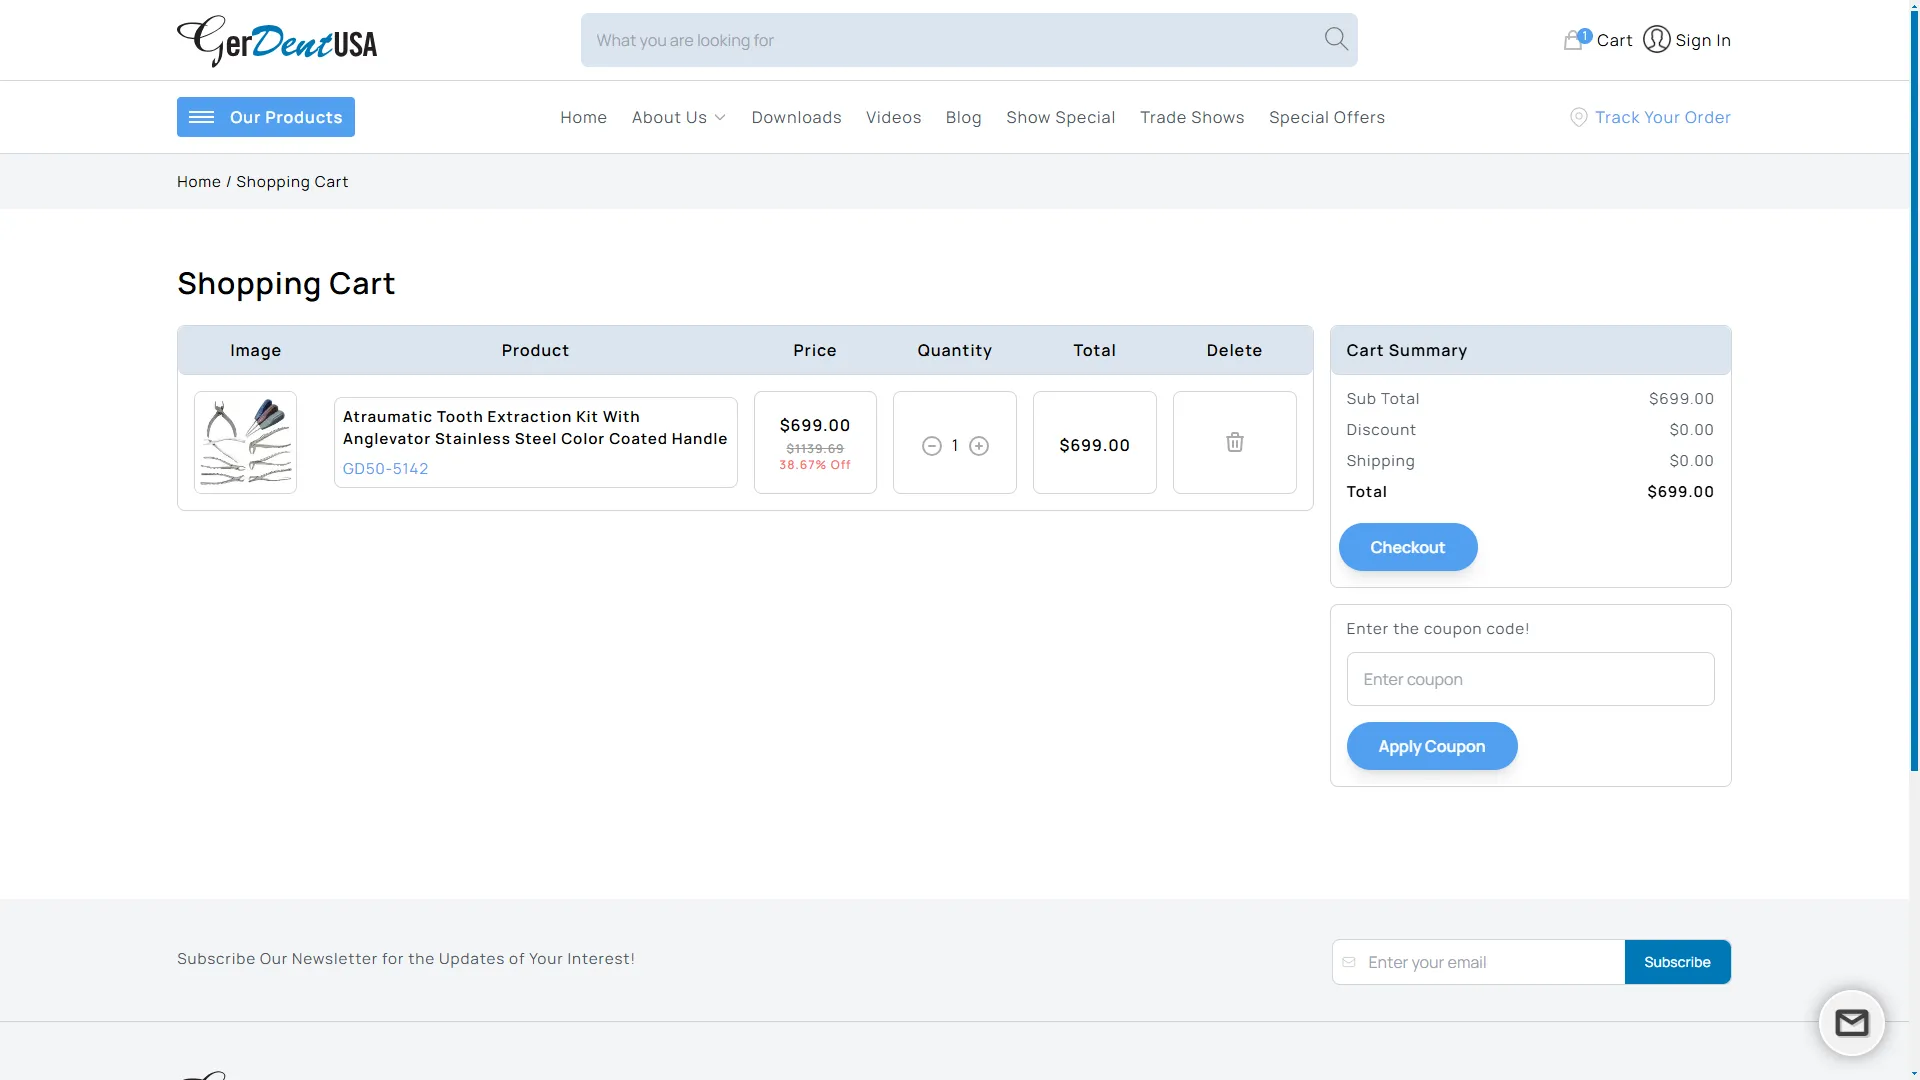Open the floating mail contact icon
Viewport: 1920px width, 1080px height.
point(1851,1022)
